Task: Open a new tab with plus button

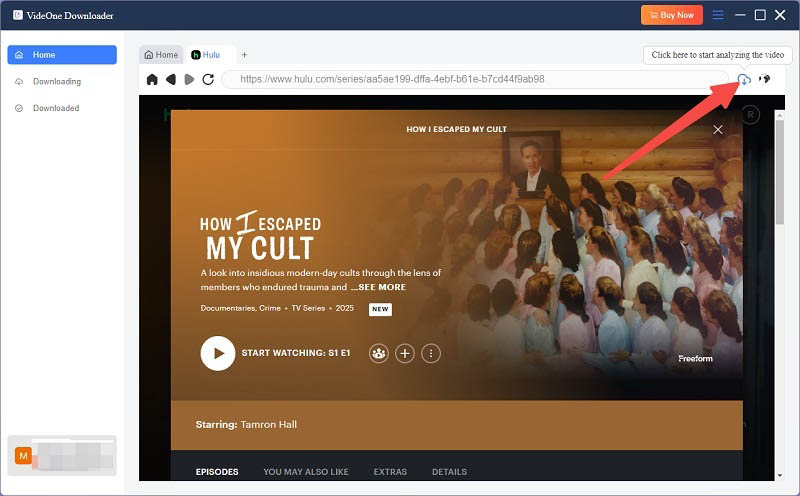Action: pos(244,55)
